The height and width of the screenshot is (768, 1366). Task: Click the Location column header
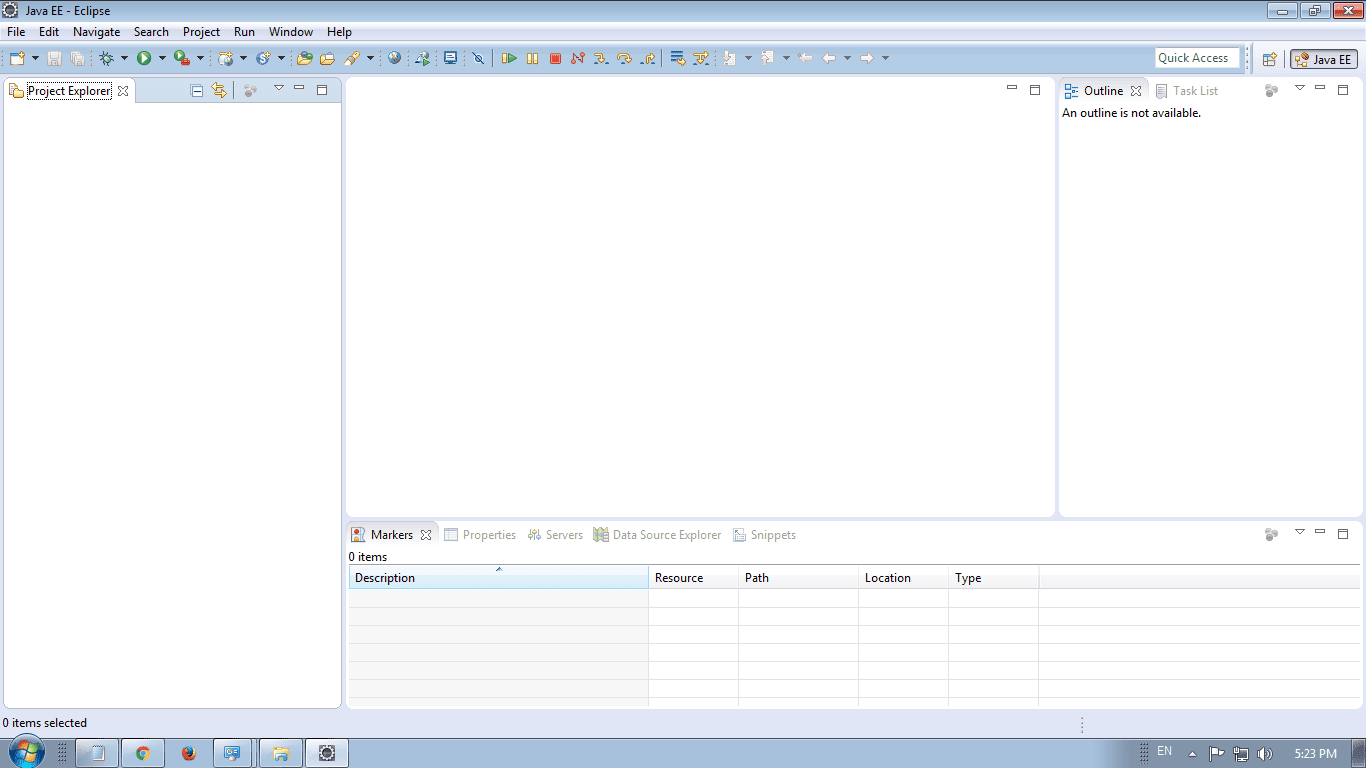coord(903,578)
